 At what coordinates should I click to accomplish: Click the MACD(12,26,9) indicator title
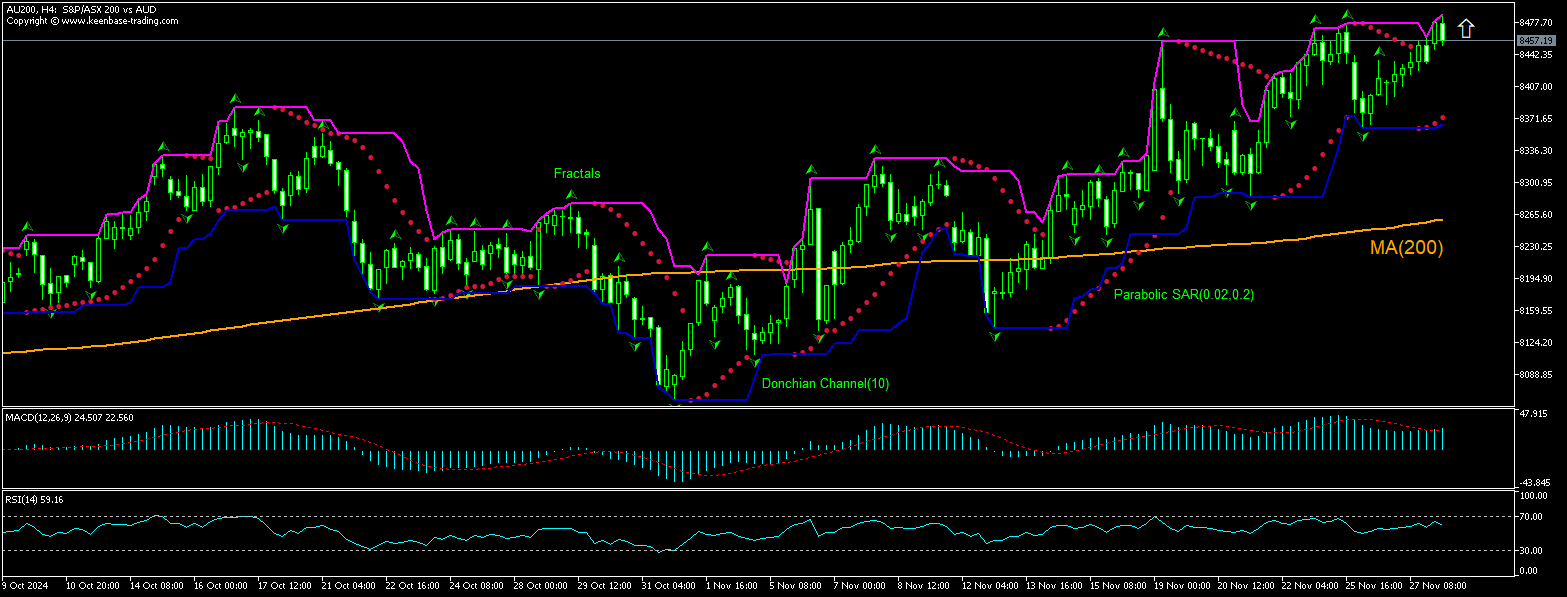tap(70, 416)
